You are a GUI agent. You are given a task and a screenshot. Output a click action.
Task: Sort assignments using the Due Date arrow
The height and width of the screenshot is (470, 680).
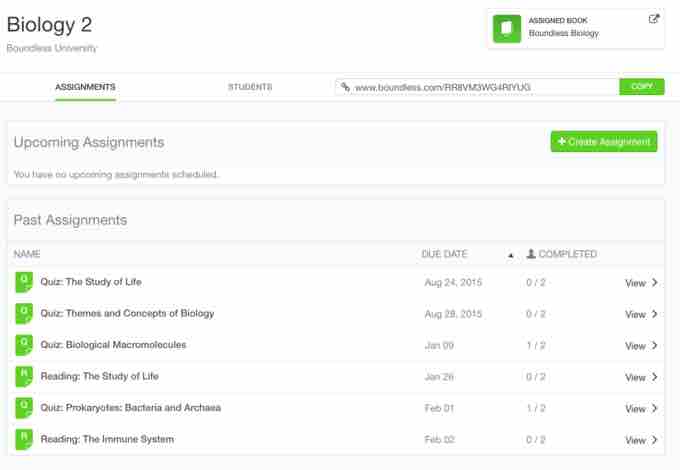pos(510,255)
